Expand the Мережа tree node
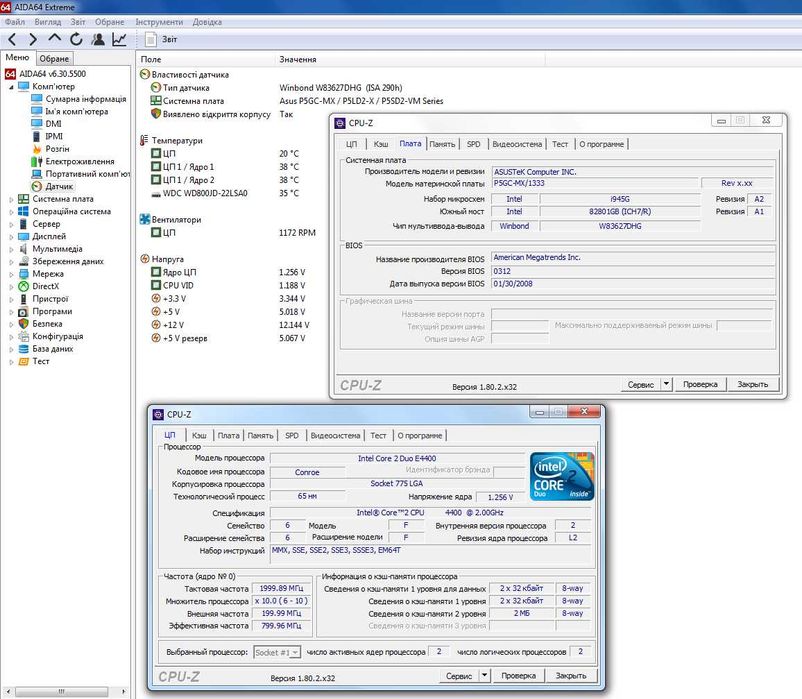Viewport: 802px width, 699px height. click(x=11, y=275)
